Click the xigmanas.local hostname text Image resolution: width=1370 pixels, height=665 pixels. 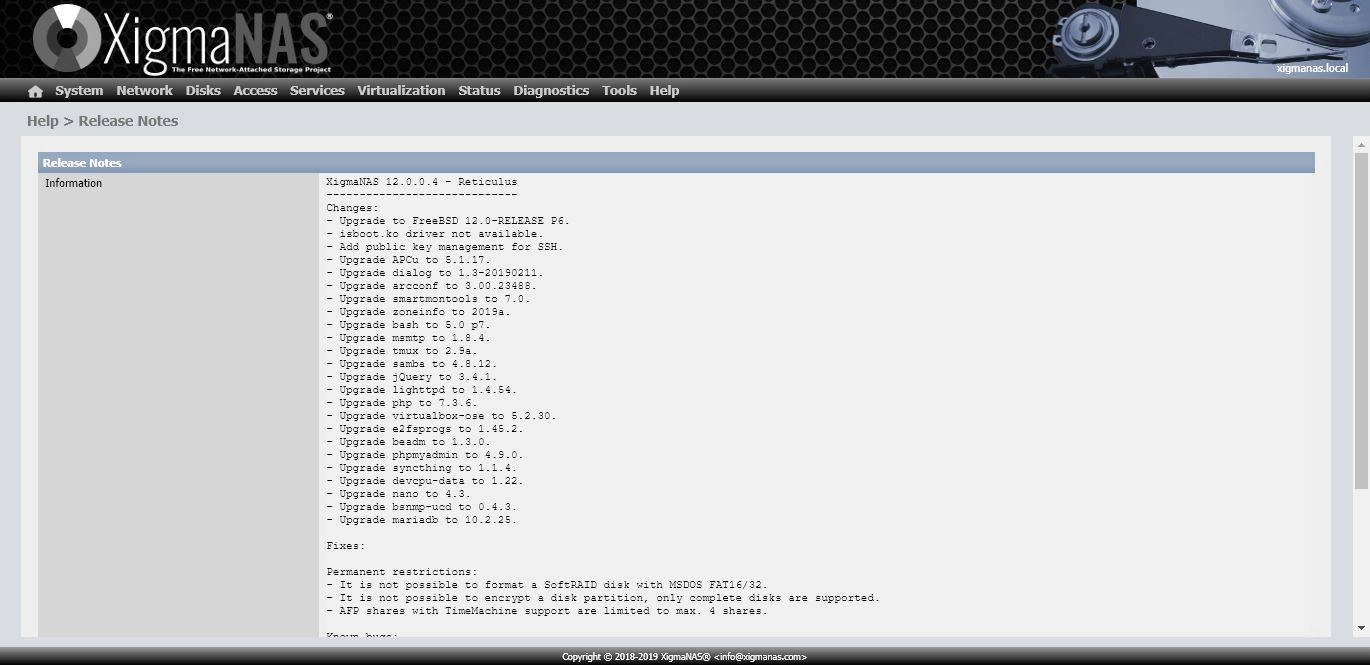1312,68
